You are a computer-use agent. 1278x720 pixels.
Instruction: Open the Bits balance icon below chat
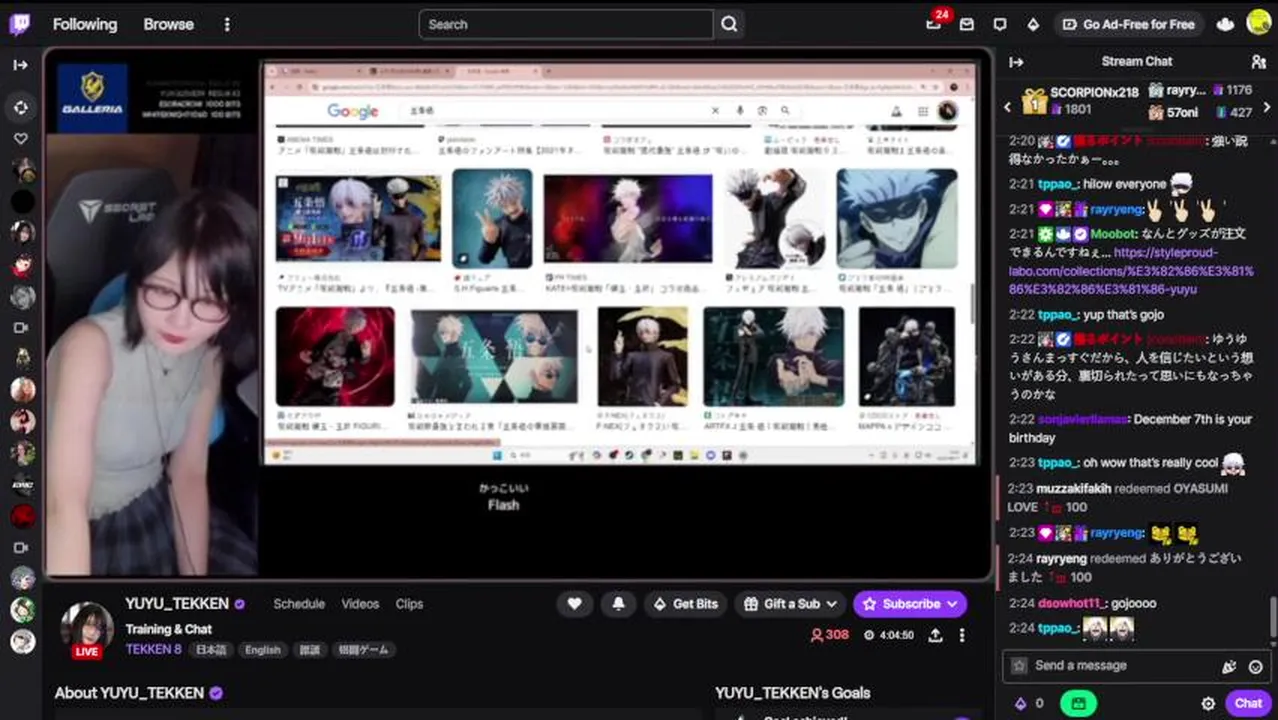tap(1020, 703)
